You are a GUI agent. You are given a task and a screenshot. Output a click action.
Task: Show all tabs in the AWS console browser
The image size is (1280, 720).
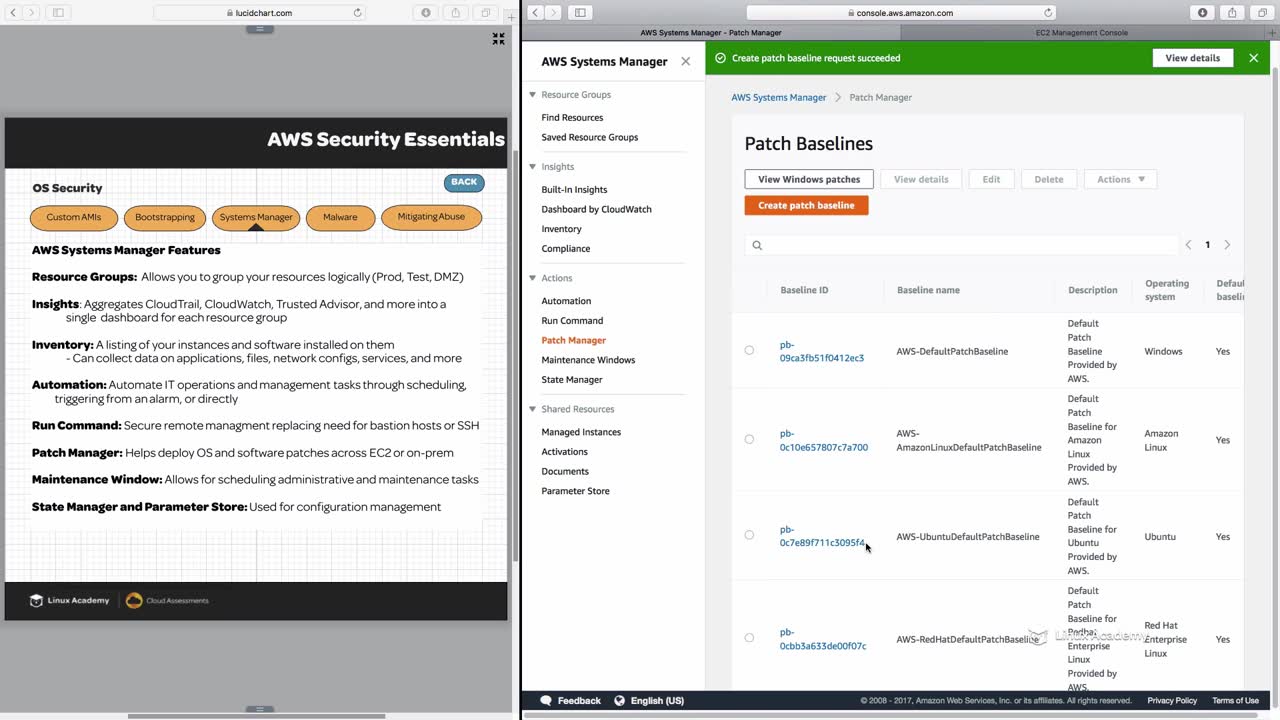point(1262,13)
